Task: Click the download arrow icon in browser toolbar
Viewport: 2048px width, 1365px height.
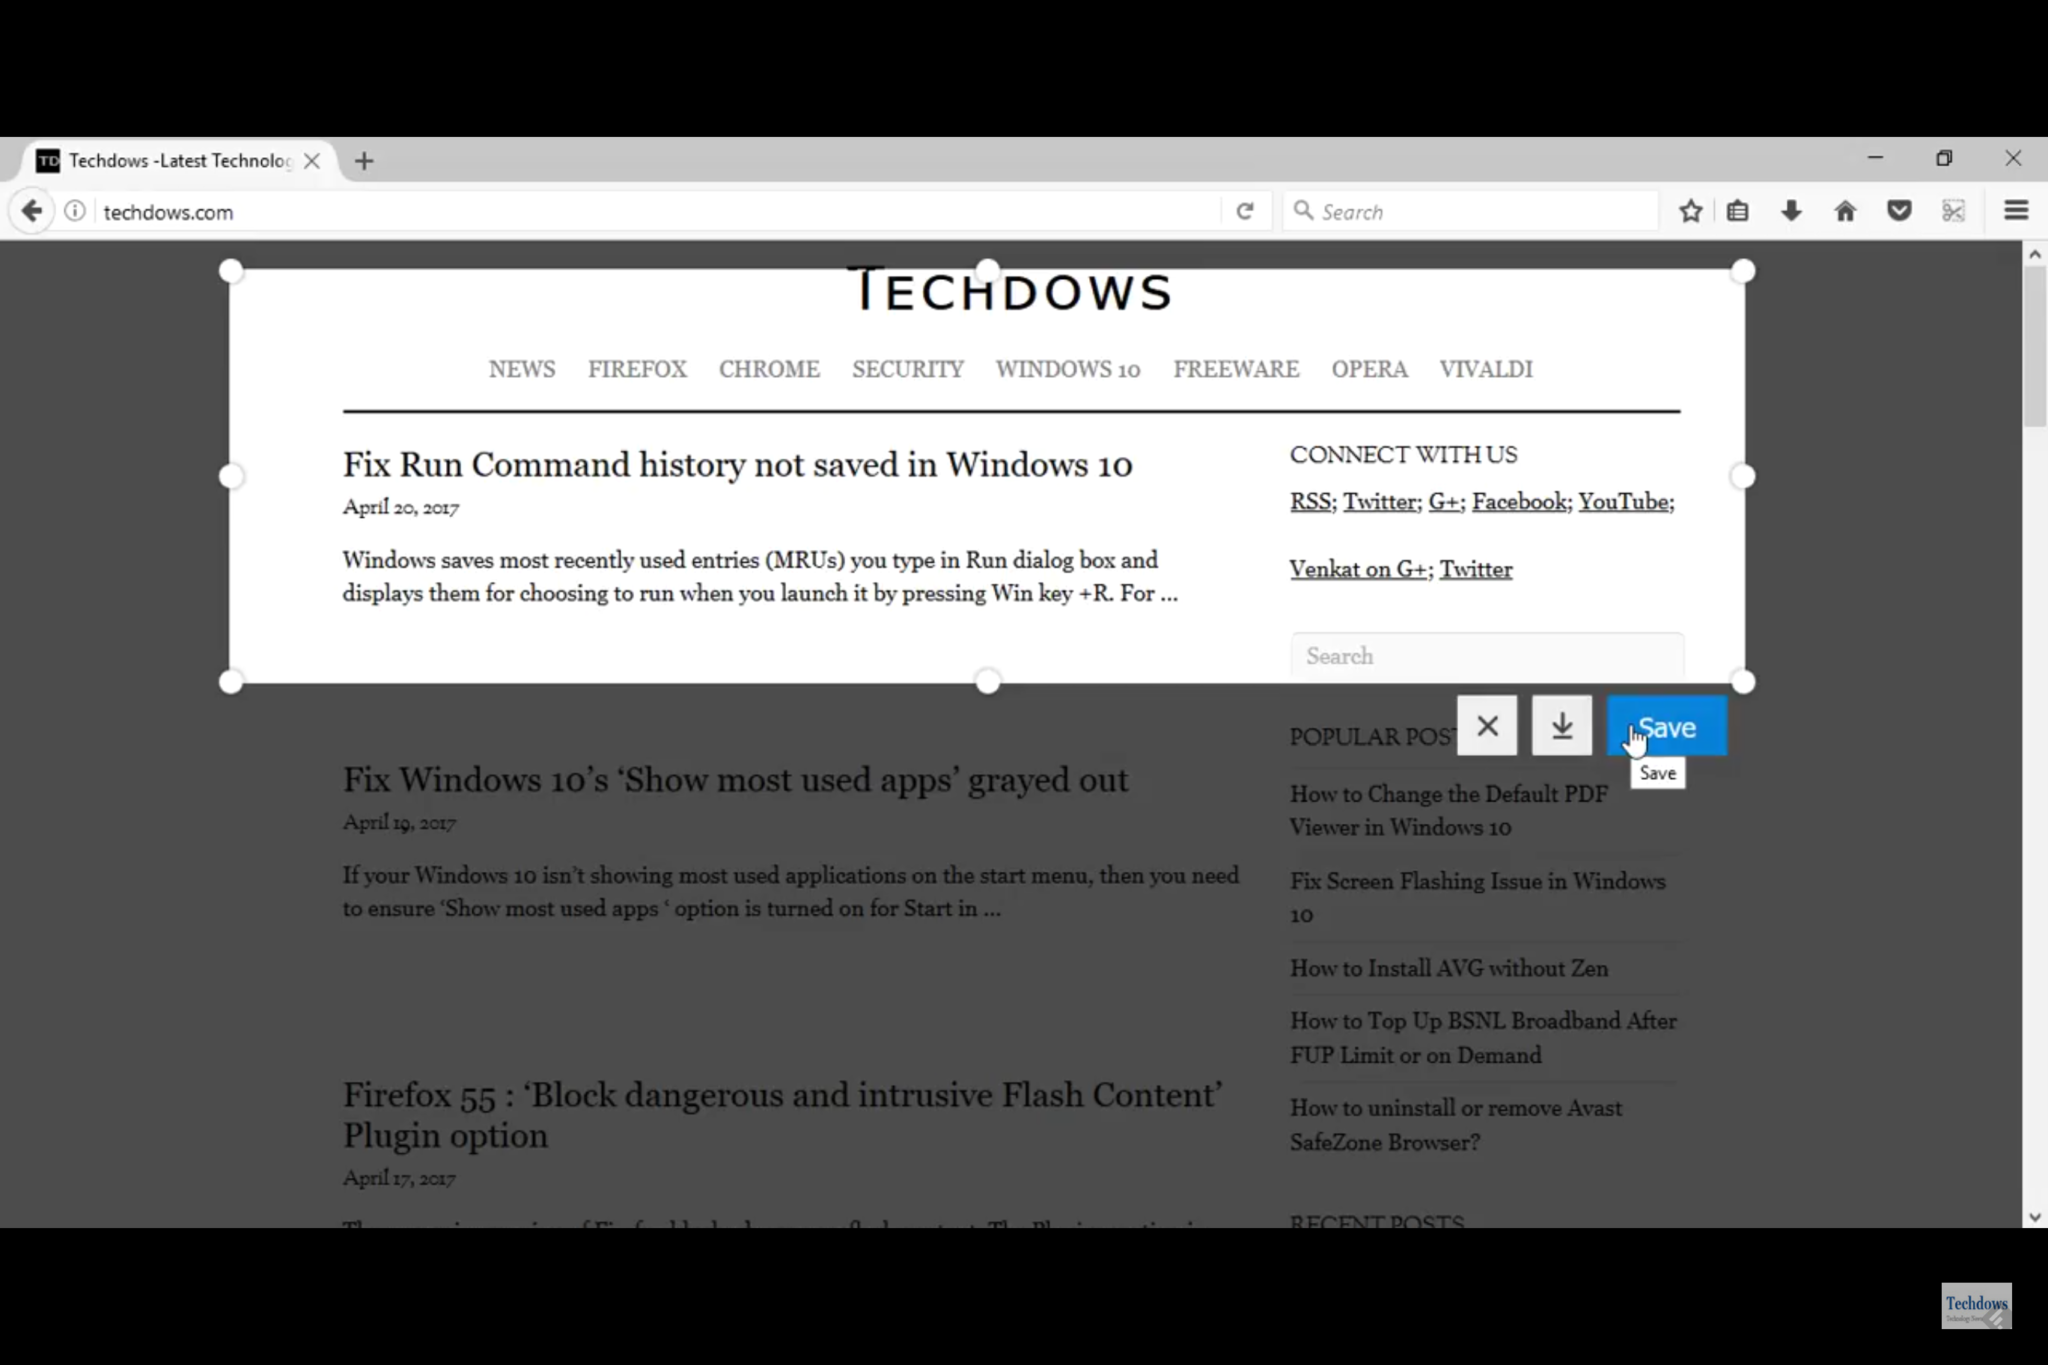Action: click(1789, 212)
